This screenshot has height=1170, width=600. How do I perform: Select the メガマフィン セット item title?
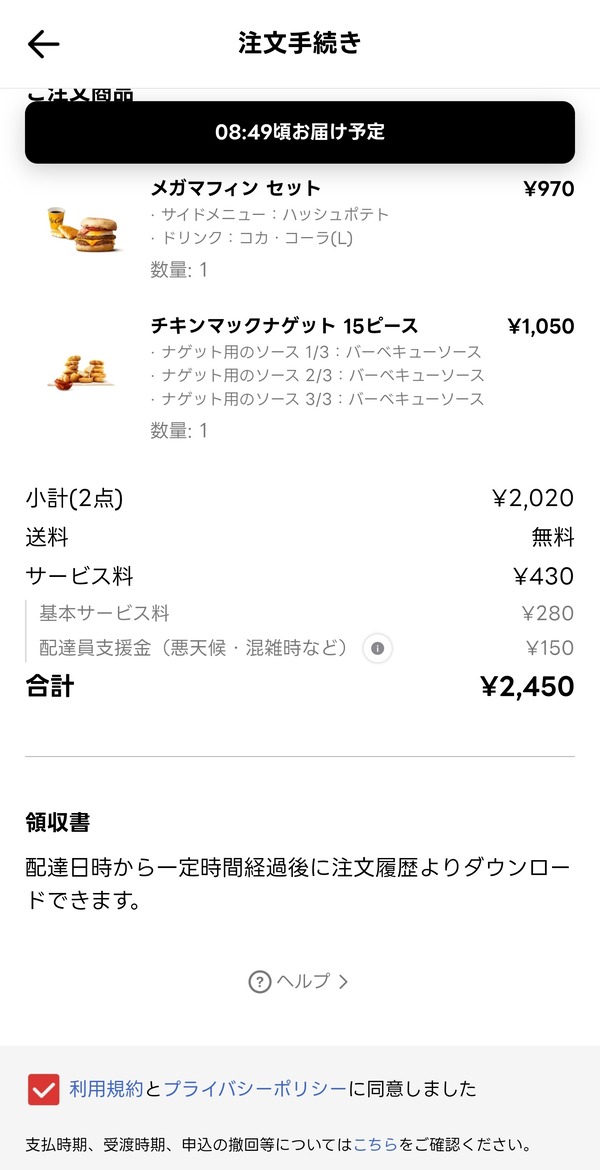236,188
